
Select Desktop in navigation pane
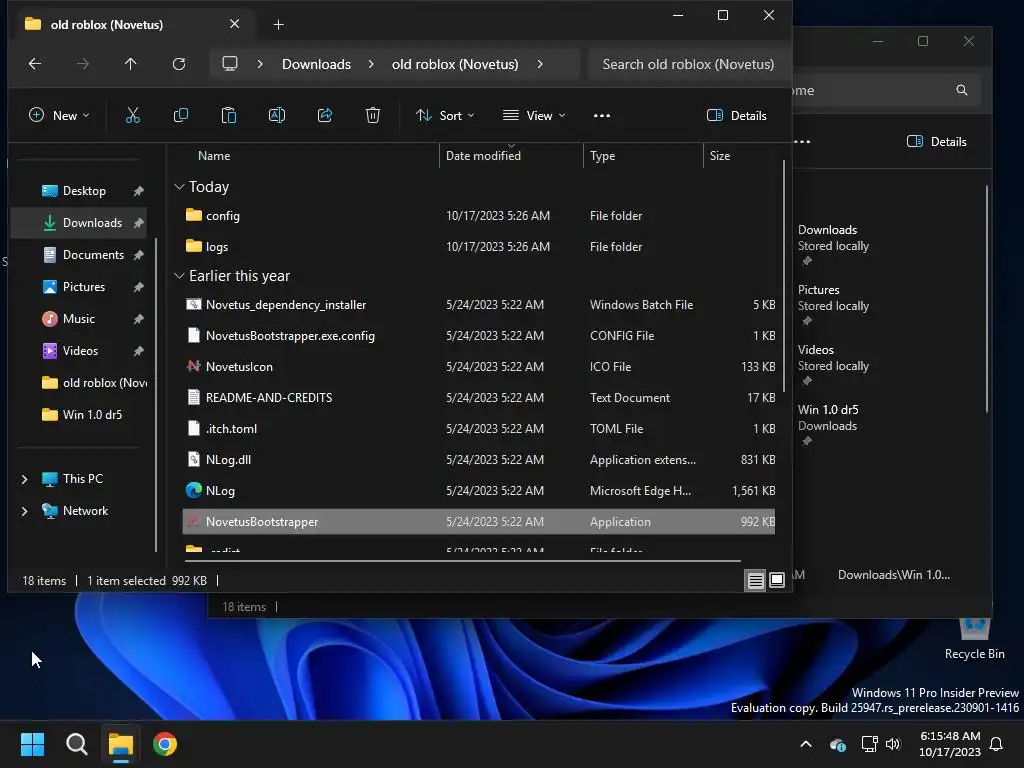(84, 191)
